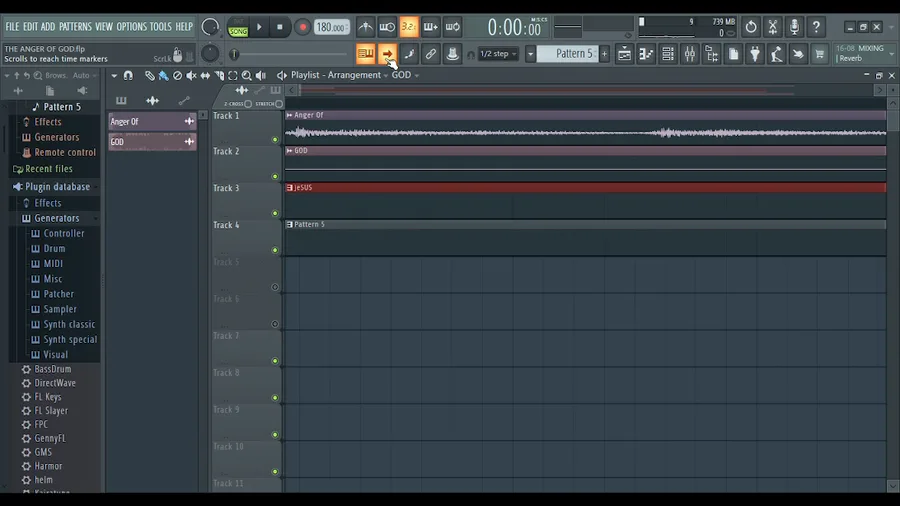Toggle the metronome icon
This screenshot has height=506, width=900.
pos(365,27)
